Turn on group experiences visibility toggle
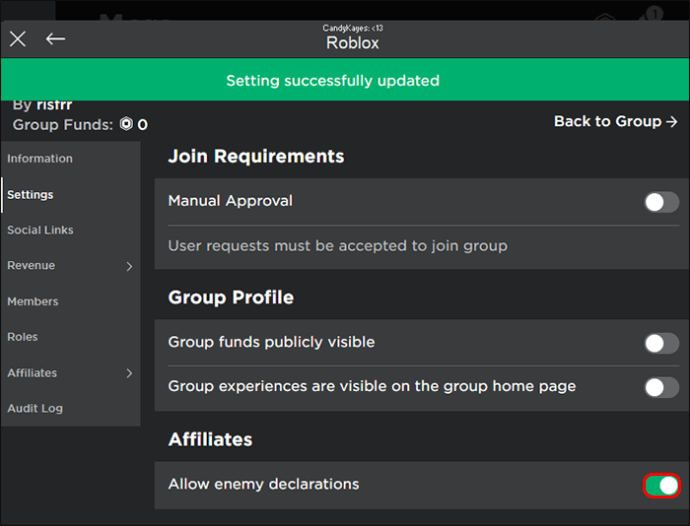The image size is (690, 526). coord(662,387)
